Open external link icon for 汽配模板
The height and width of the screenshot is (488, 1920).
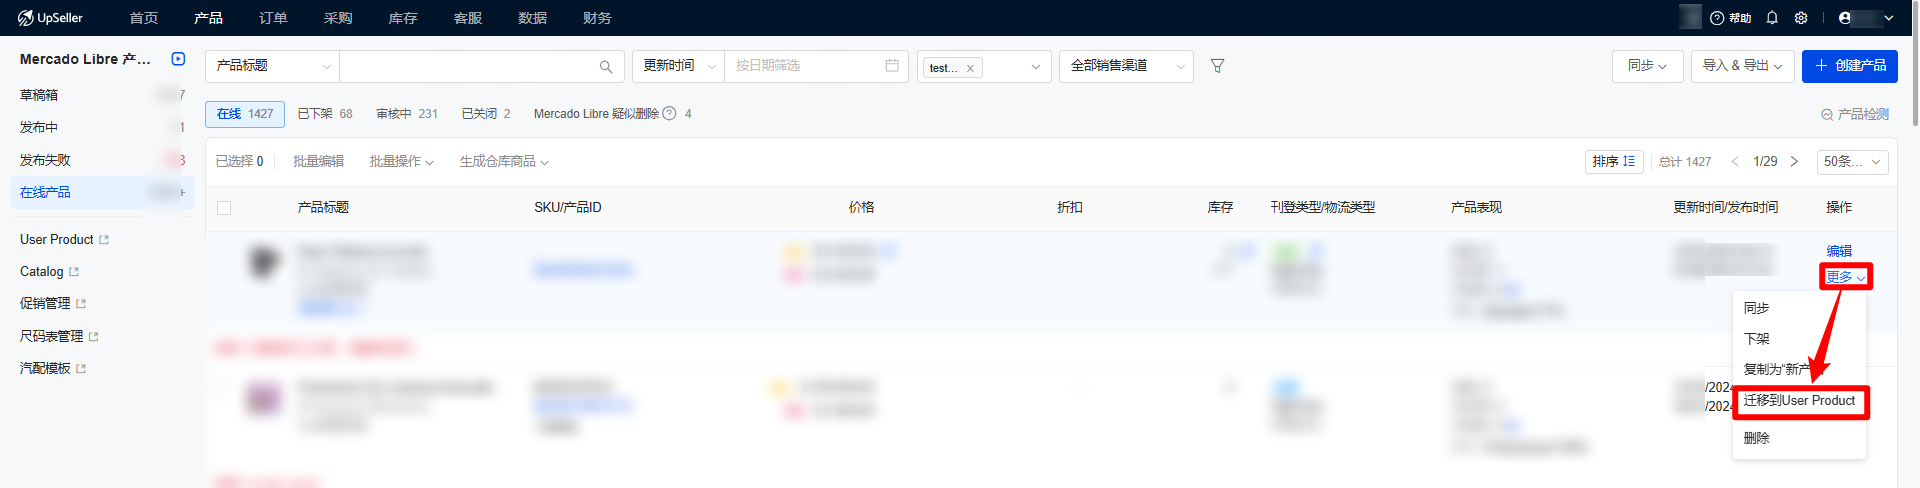click(81, 369)
